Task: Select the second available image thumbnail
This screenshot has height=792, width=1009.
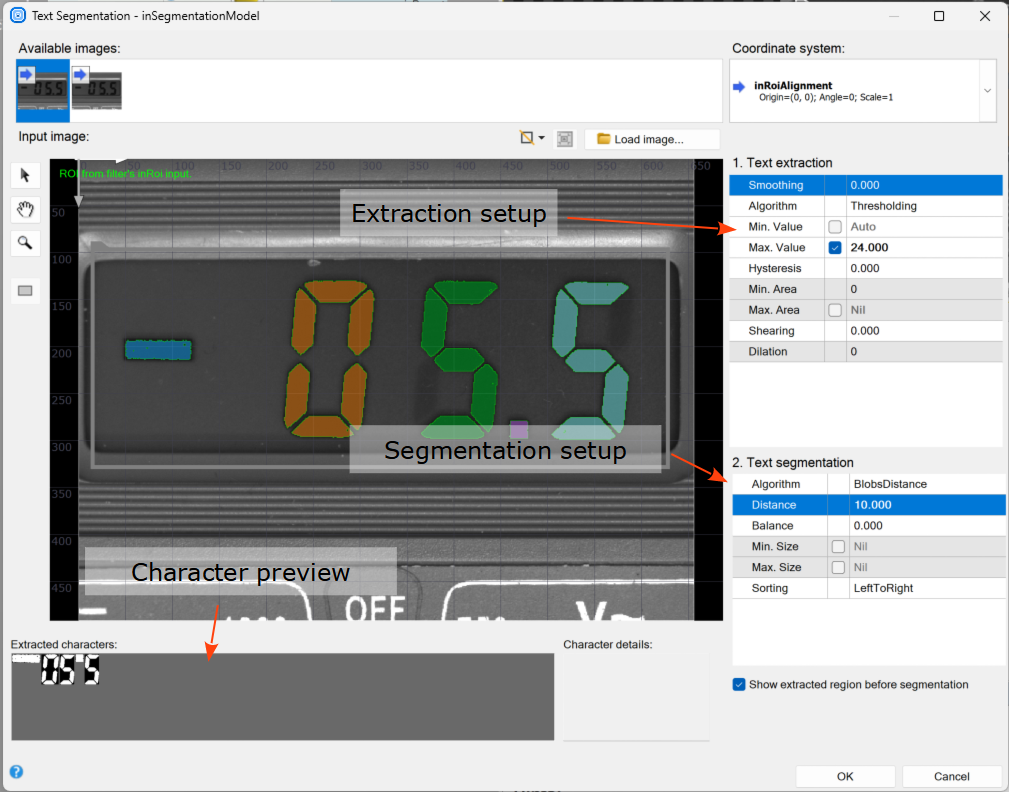Action: pos(96,89)
